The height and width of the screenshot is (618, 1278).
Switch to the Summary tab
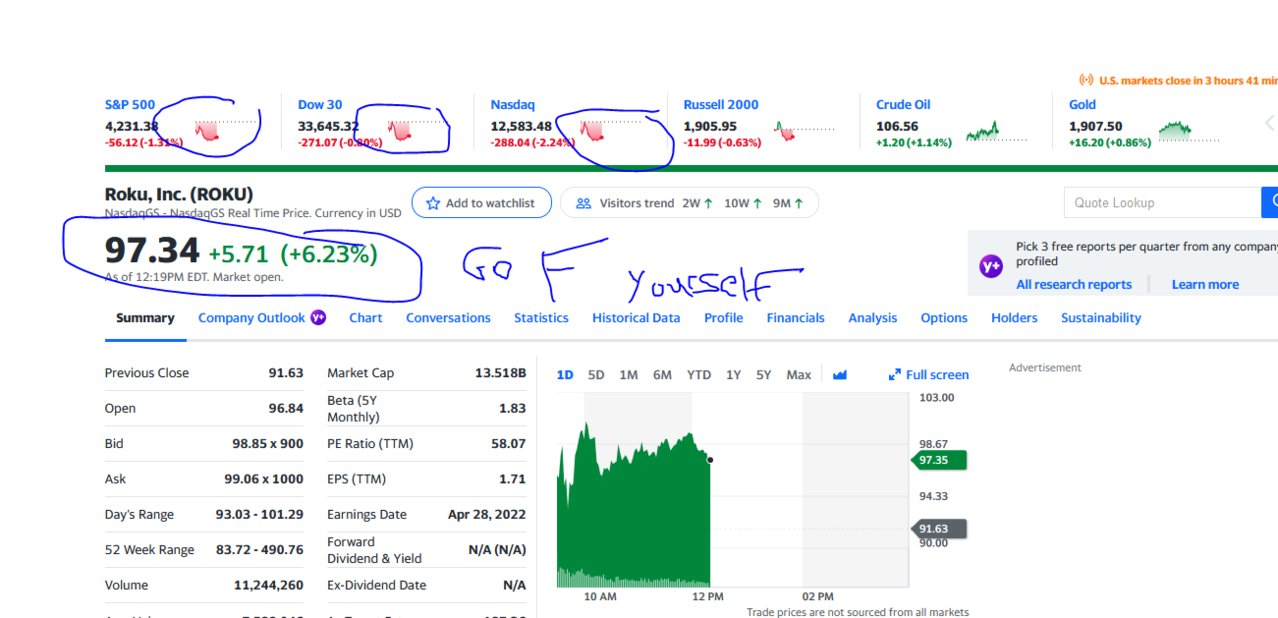pos(145,318)
